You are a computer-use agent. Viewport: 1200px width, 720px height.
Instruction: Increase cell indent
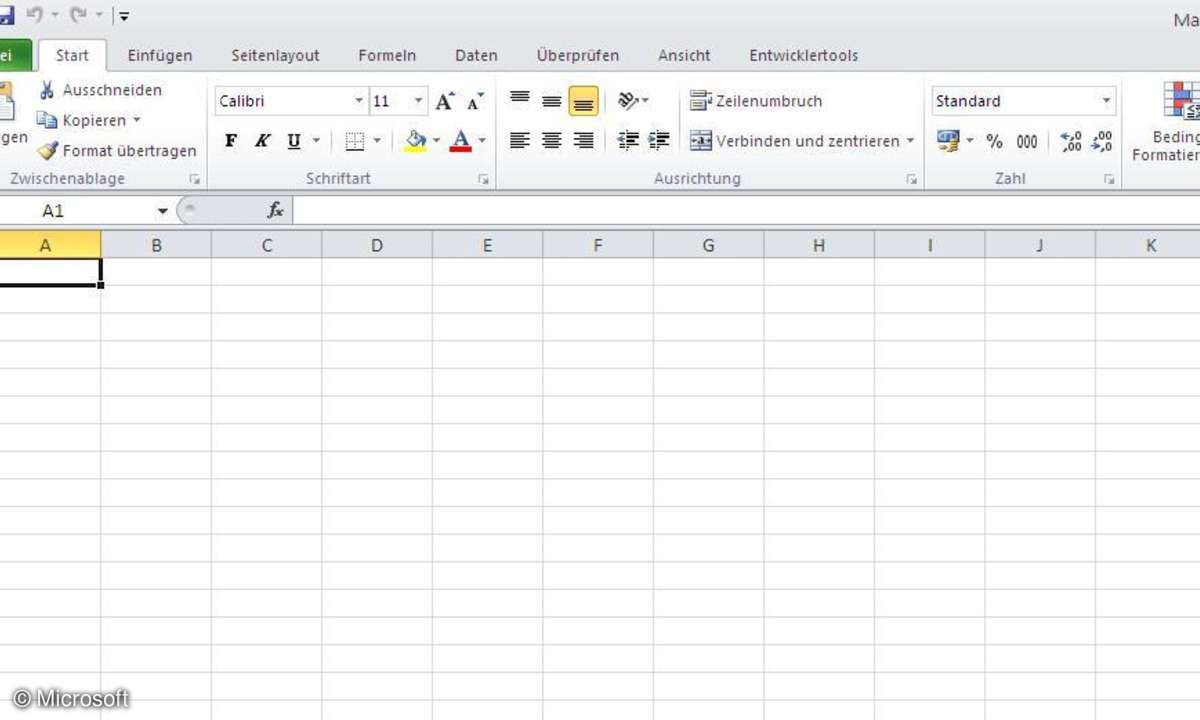[658, 141]
